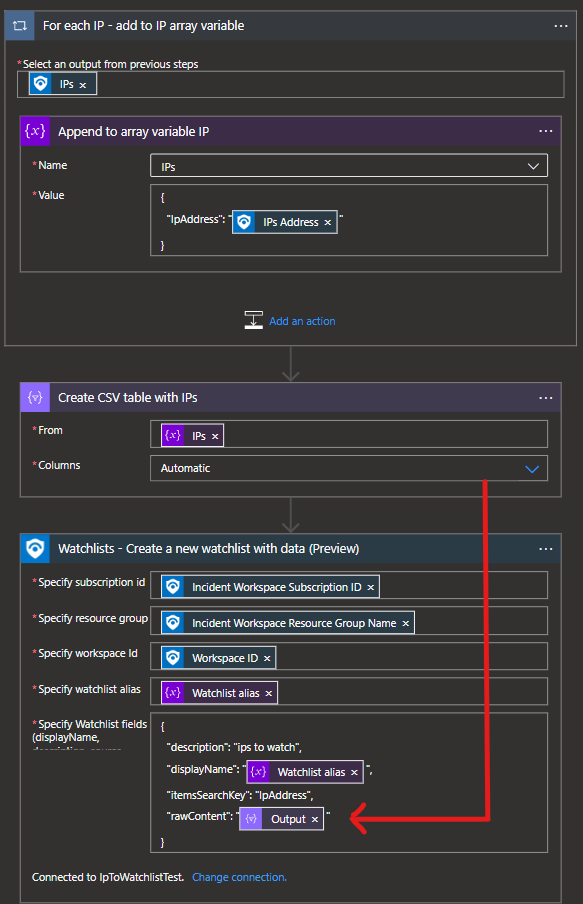Click the variable icon on the displayName Watchlist alias token

pyautogui.click(x=258, y=772)
